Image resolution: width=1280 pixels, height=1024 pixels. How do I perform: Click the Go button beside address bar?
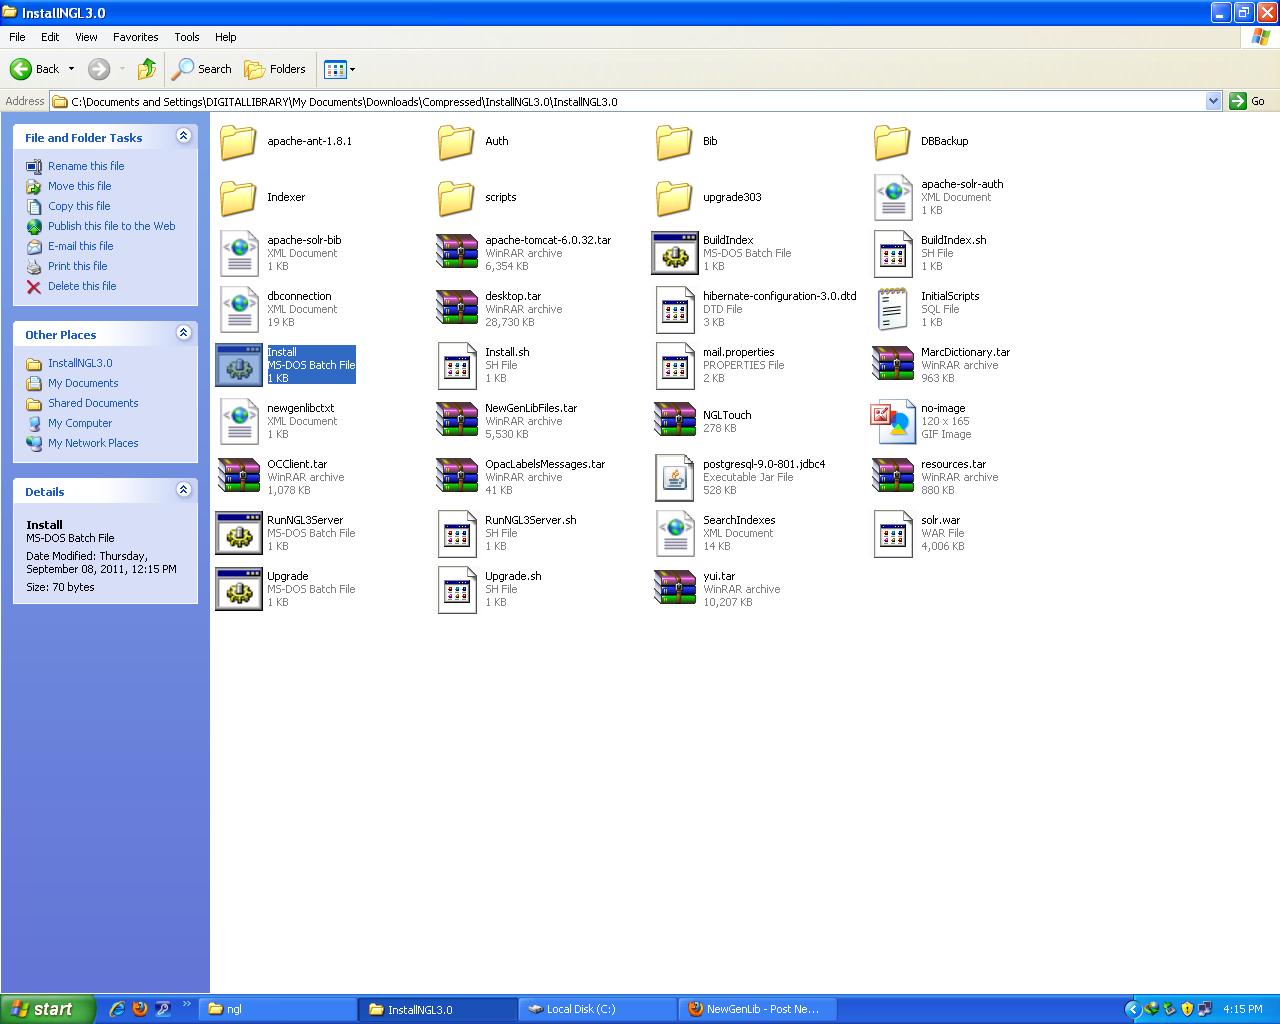pyautogui.click(x=1248, y=101)
